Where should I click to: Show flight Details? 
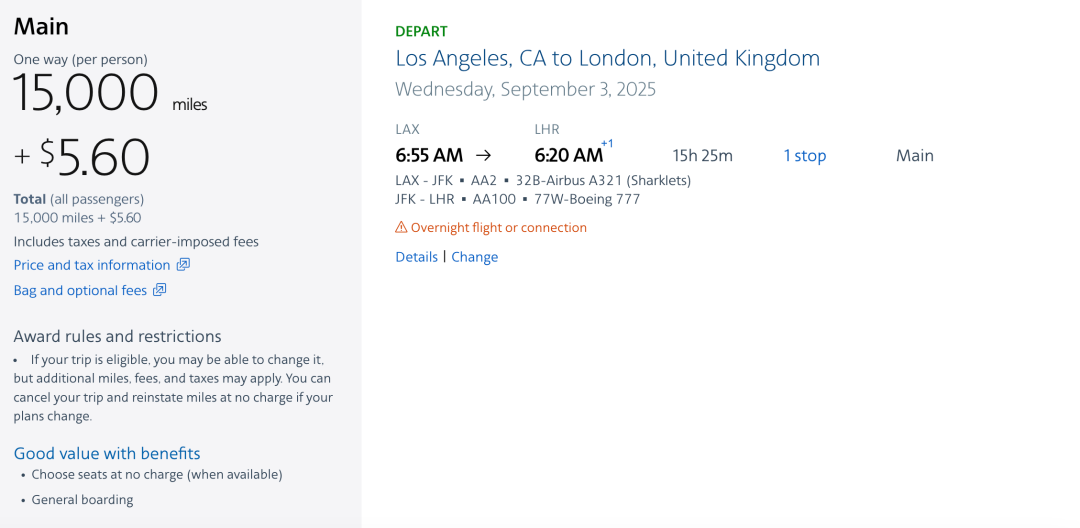(x=416, y=257)
